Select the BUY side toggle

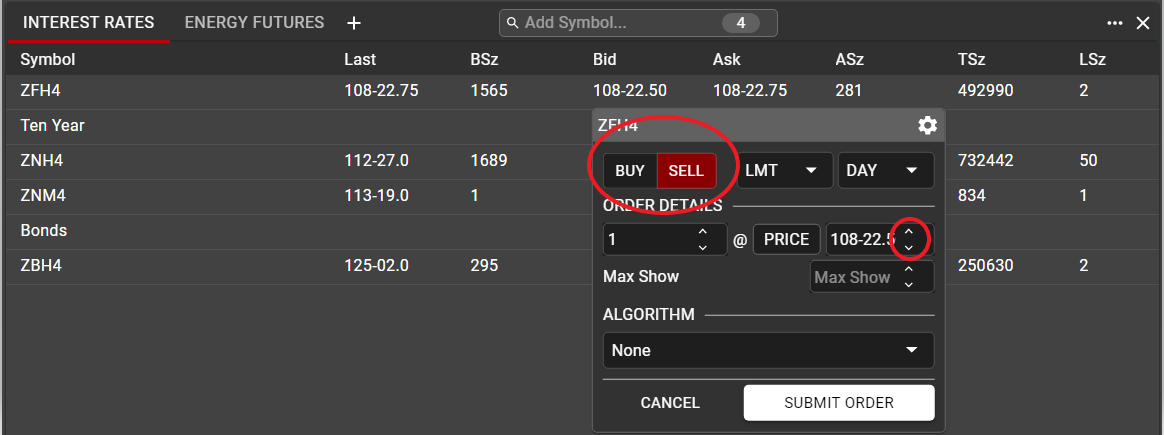630,171
